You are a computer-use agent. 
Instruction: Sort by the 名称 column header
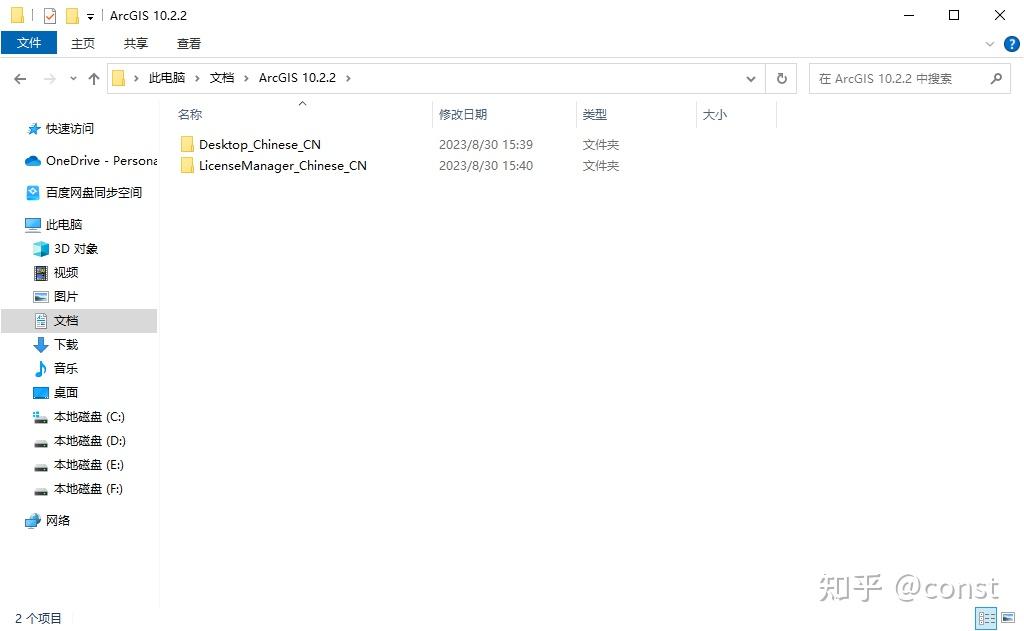pos(190,114)
